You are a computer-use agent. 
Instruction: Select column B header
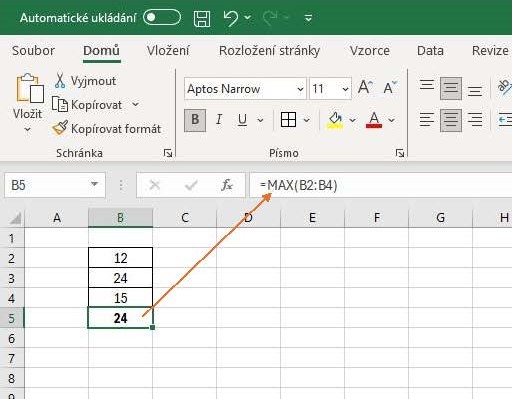[x=120, y=218]
